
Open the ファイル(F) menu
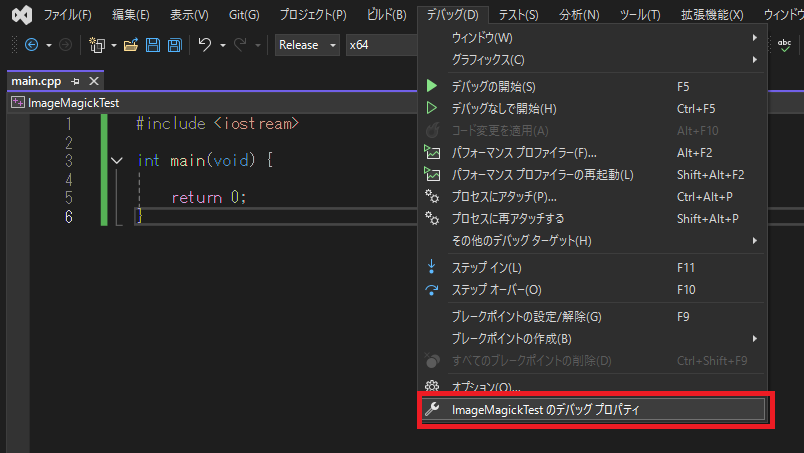click(67, 15)
